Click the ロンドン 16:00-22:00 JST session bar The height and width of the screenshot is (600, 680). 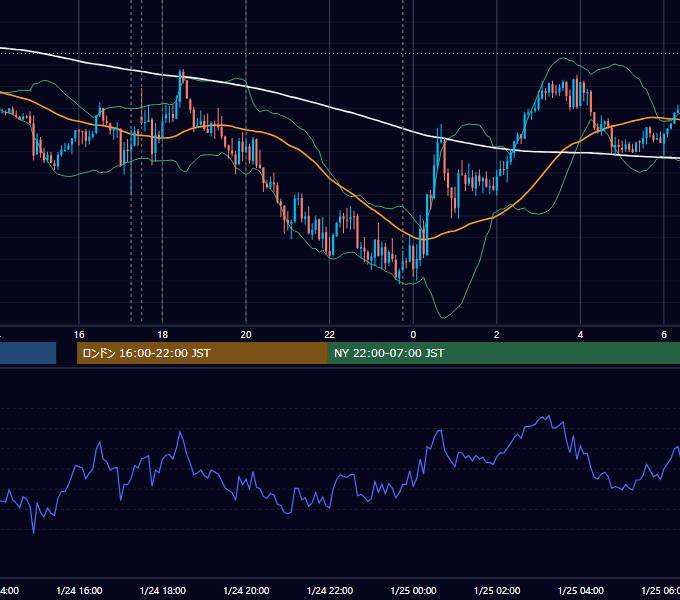point(202,353)
